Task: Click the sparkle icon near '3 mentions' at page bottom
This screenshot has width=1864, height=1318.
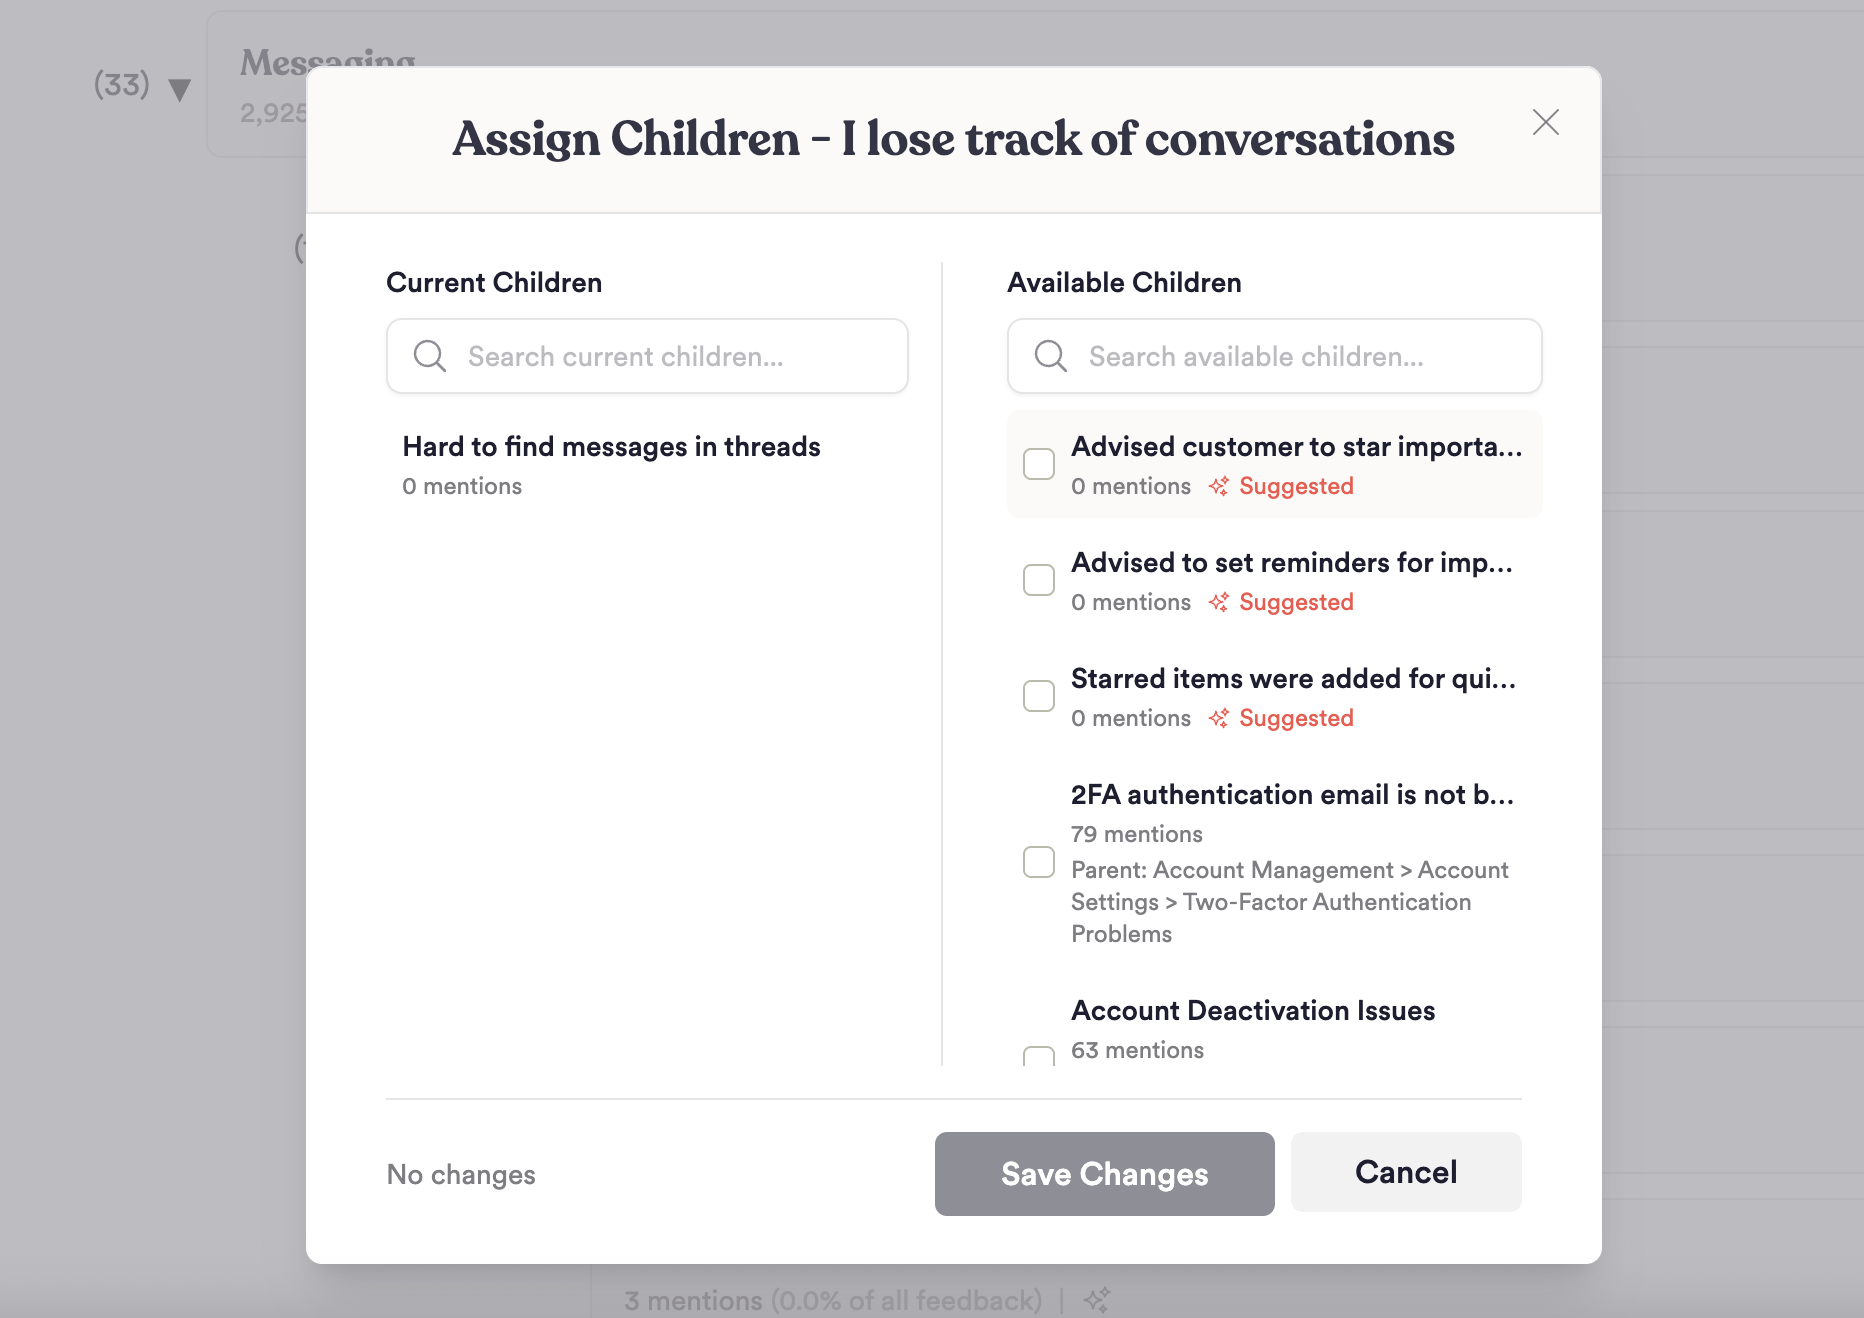Action: [1097, 1300]
